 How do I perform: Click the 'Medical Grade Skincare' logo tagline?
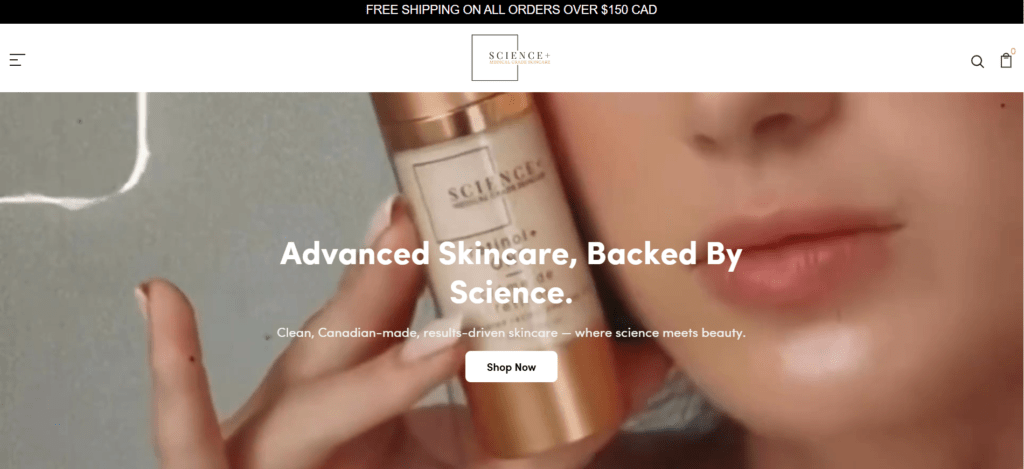tap(520, 63)
